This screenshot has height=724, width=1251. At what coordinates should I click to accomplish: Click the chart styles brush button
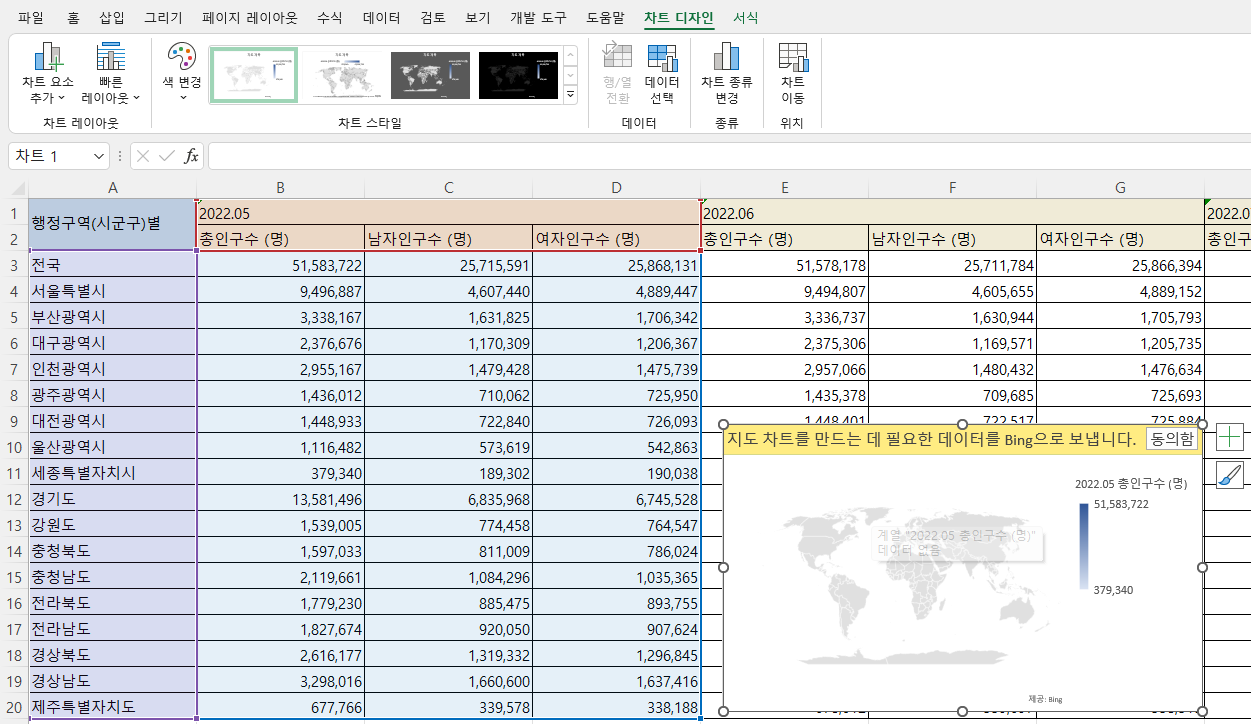(1230, 476)
